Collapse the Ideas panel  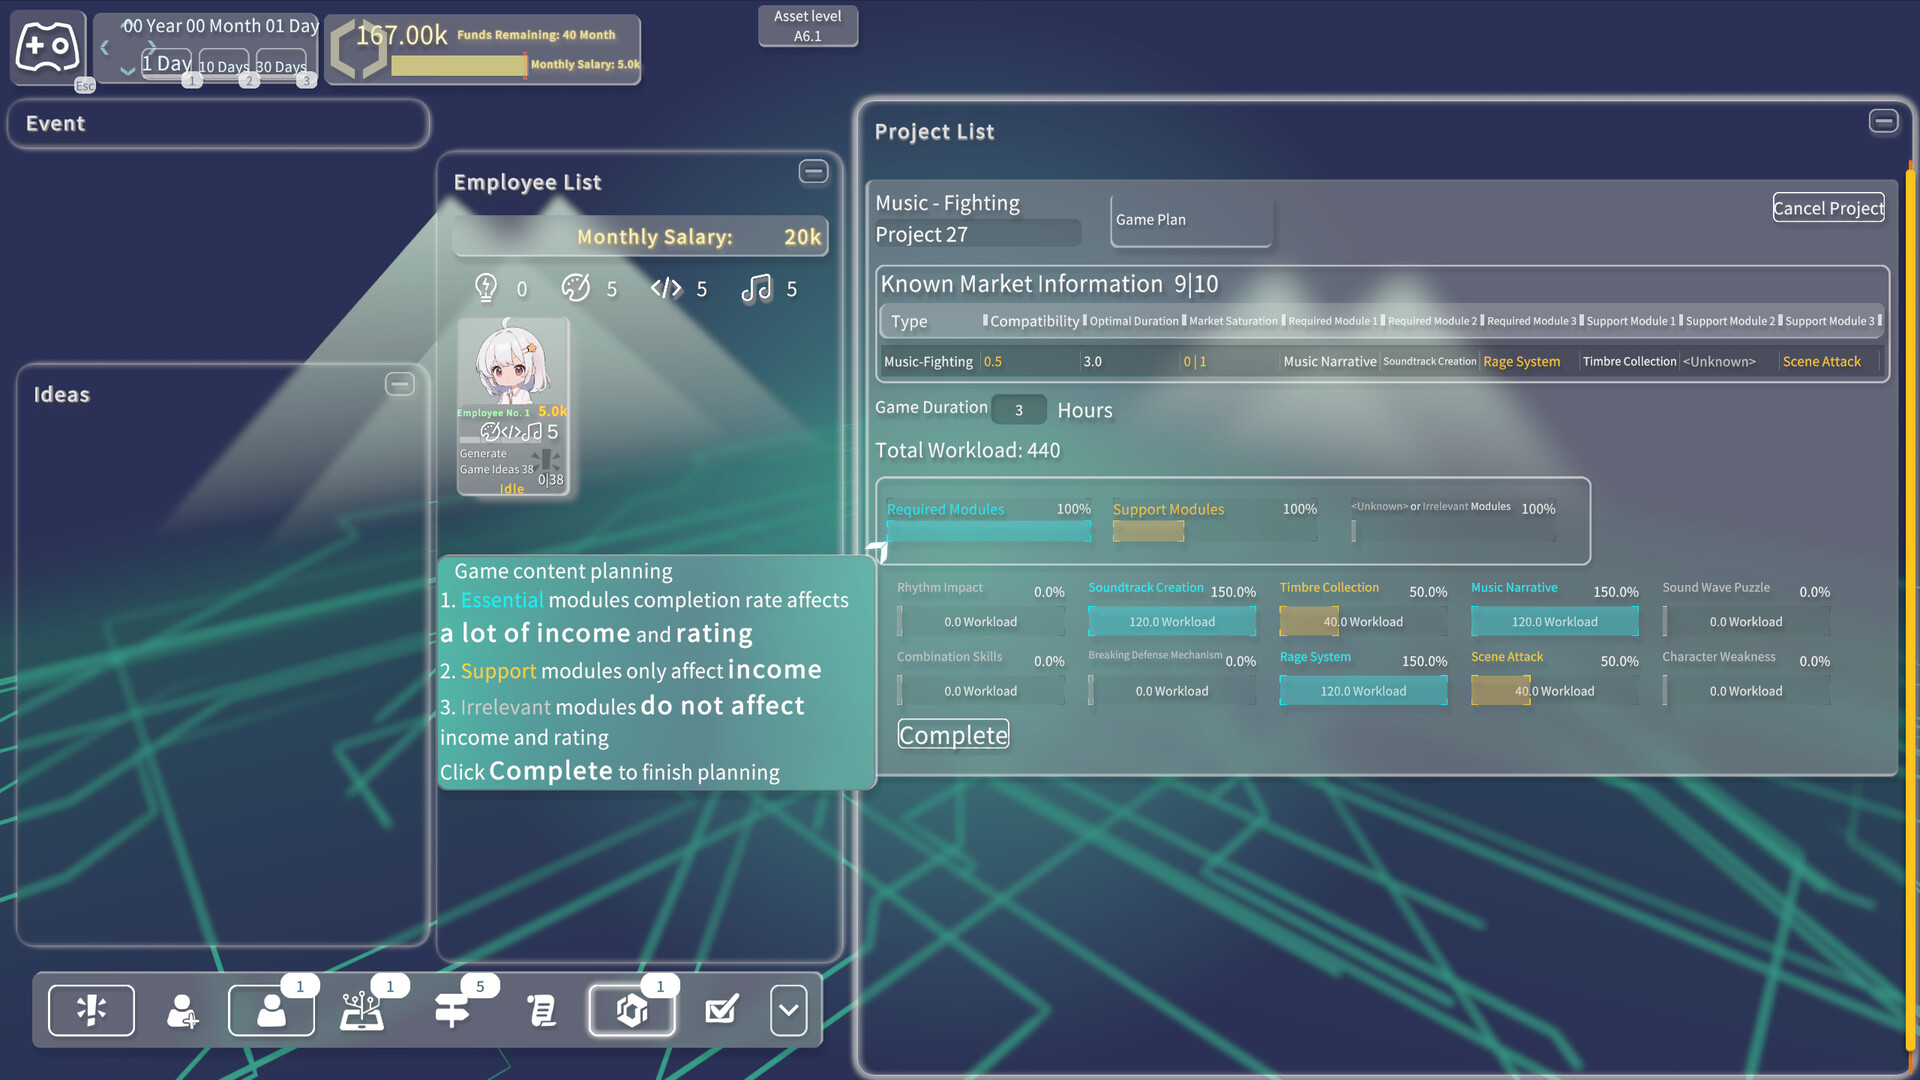[399, 384]
